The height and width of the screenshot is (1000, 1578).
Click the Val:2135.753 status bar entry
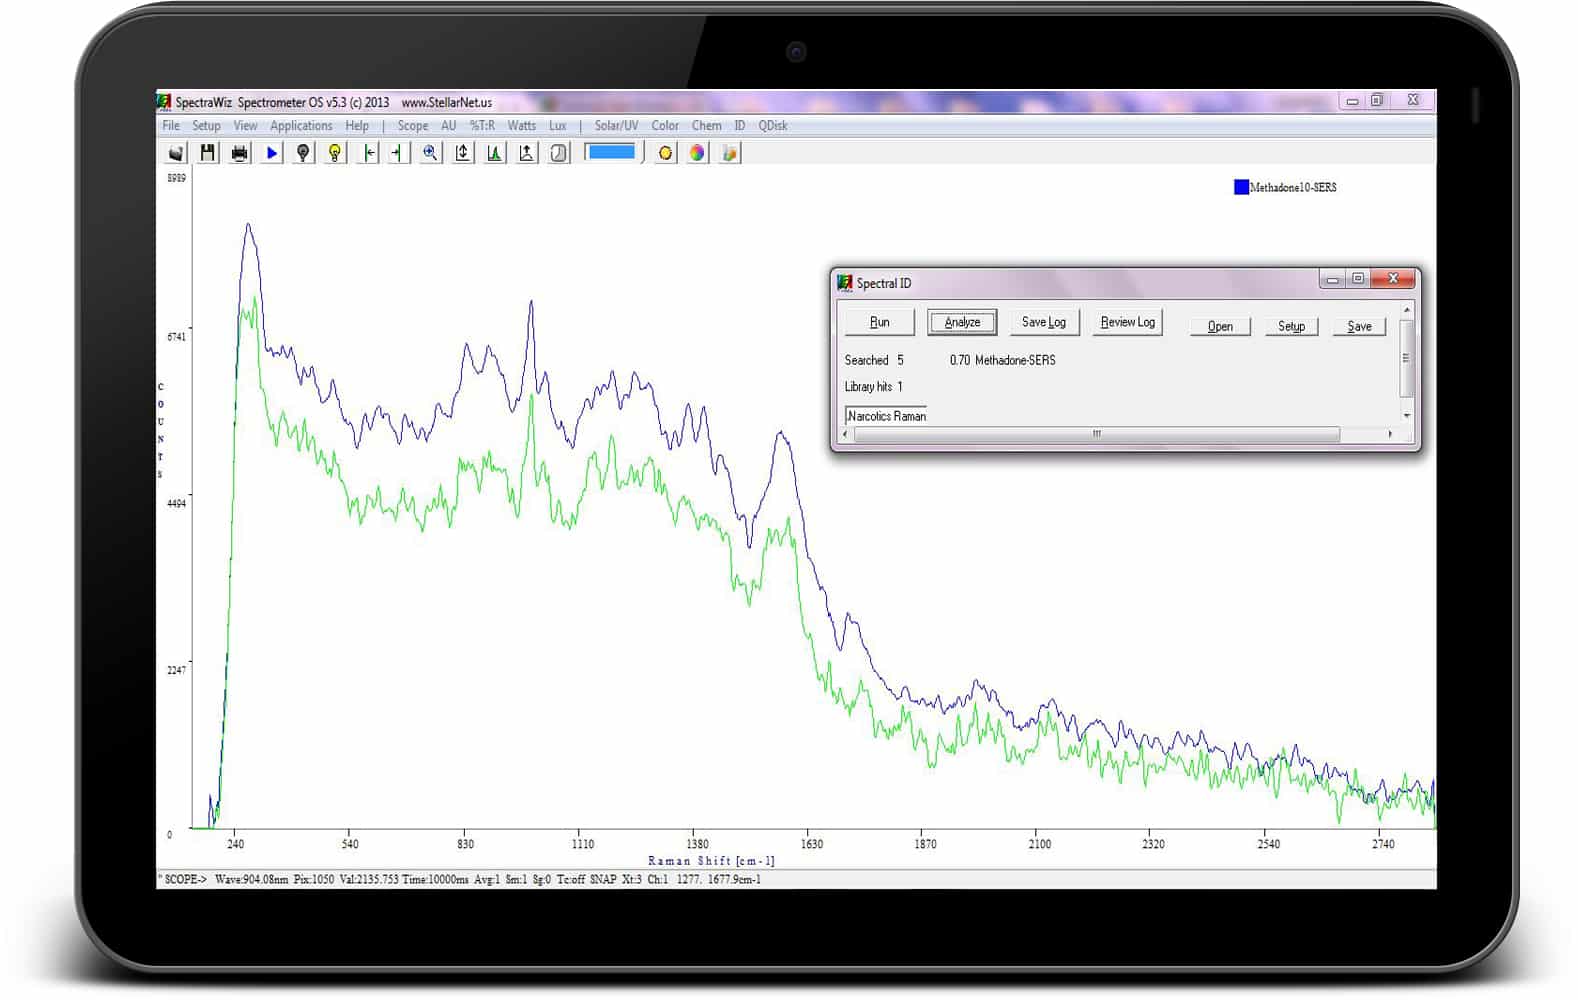[369, 880]
